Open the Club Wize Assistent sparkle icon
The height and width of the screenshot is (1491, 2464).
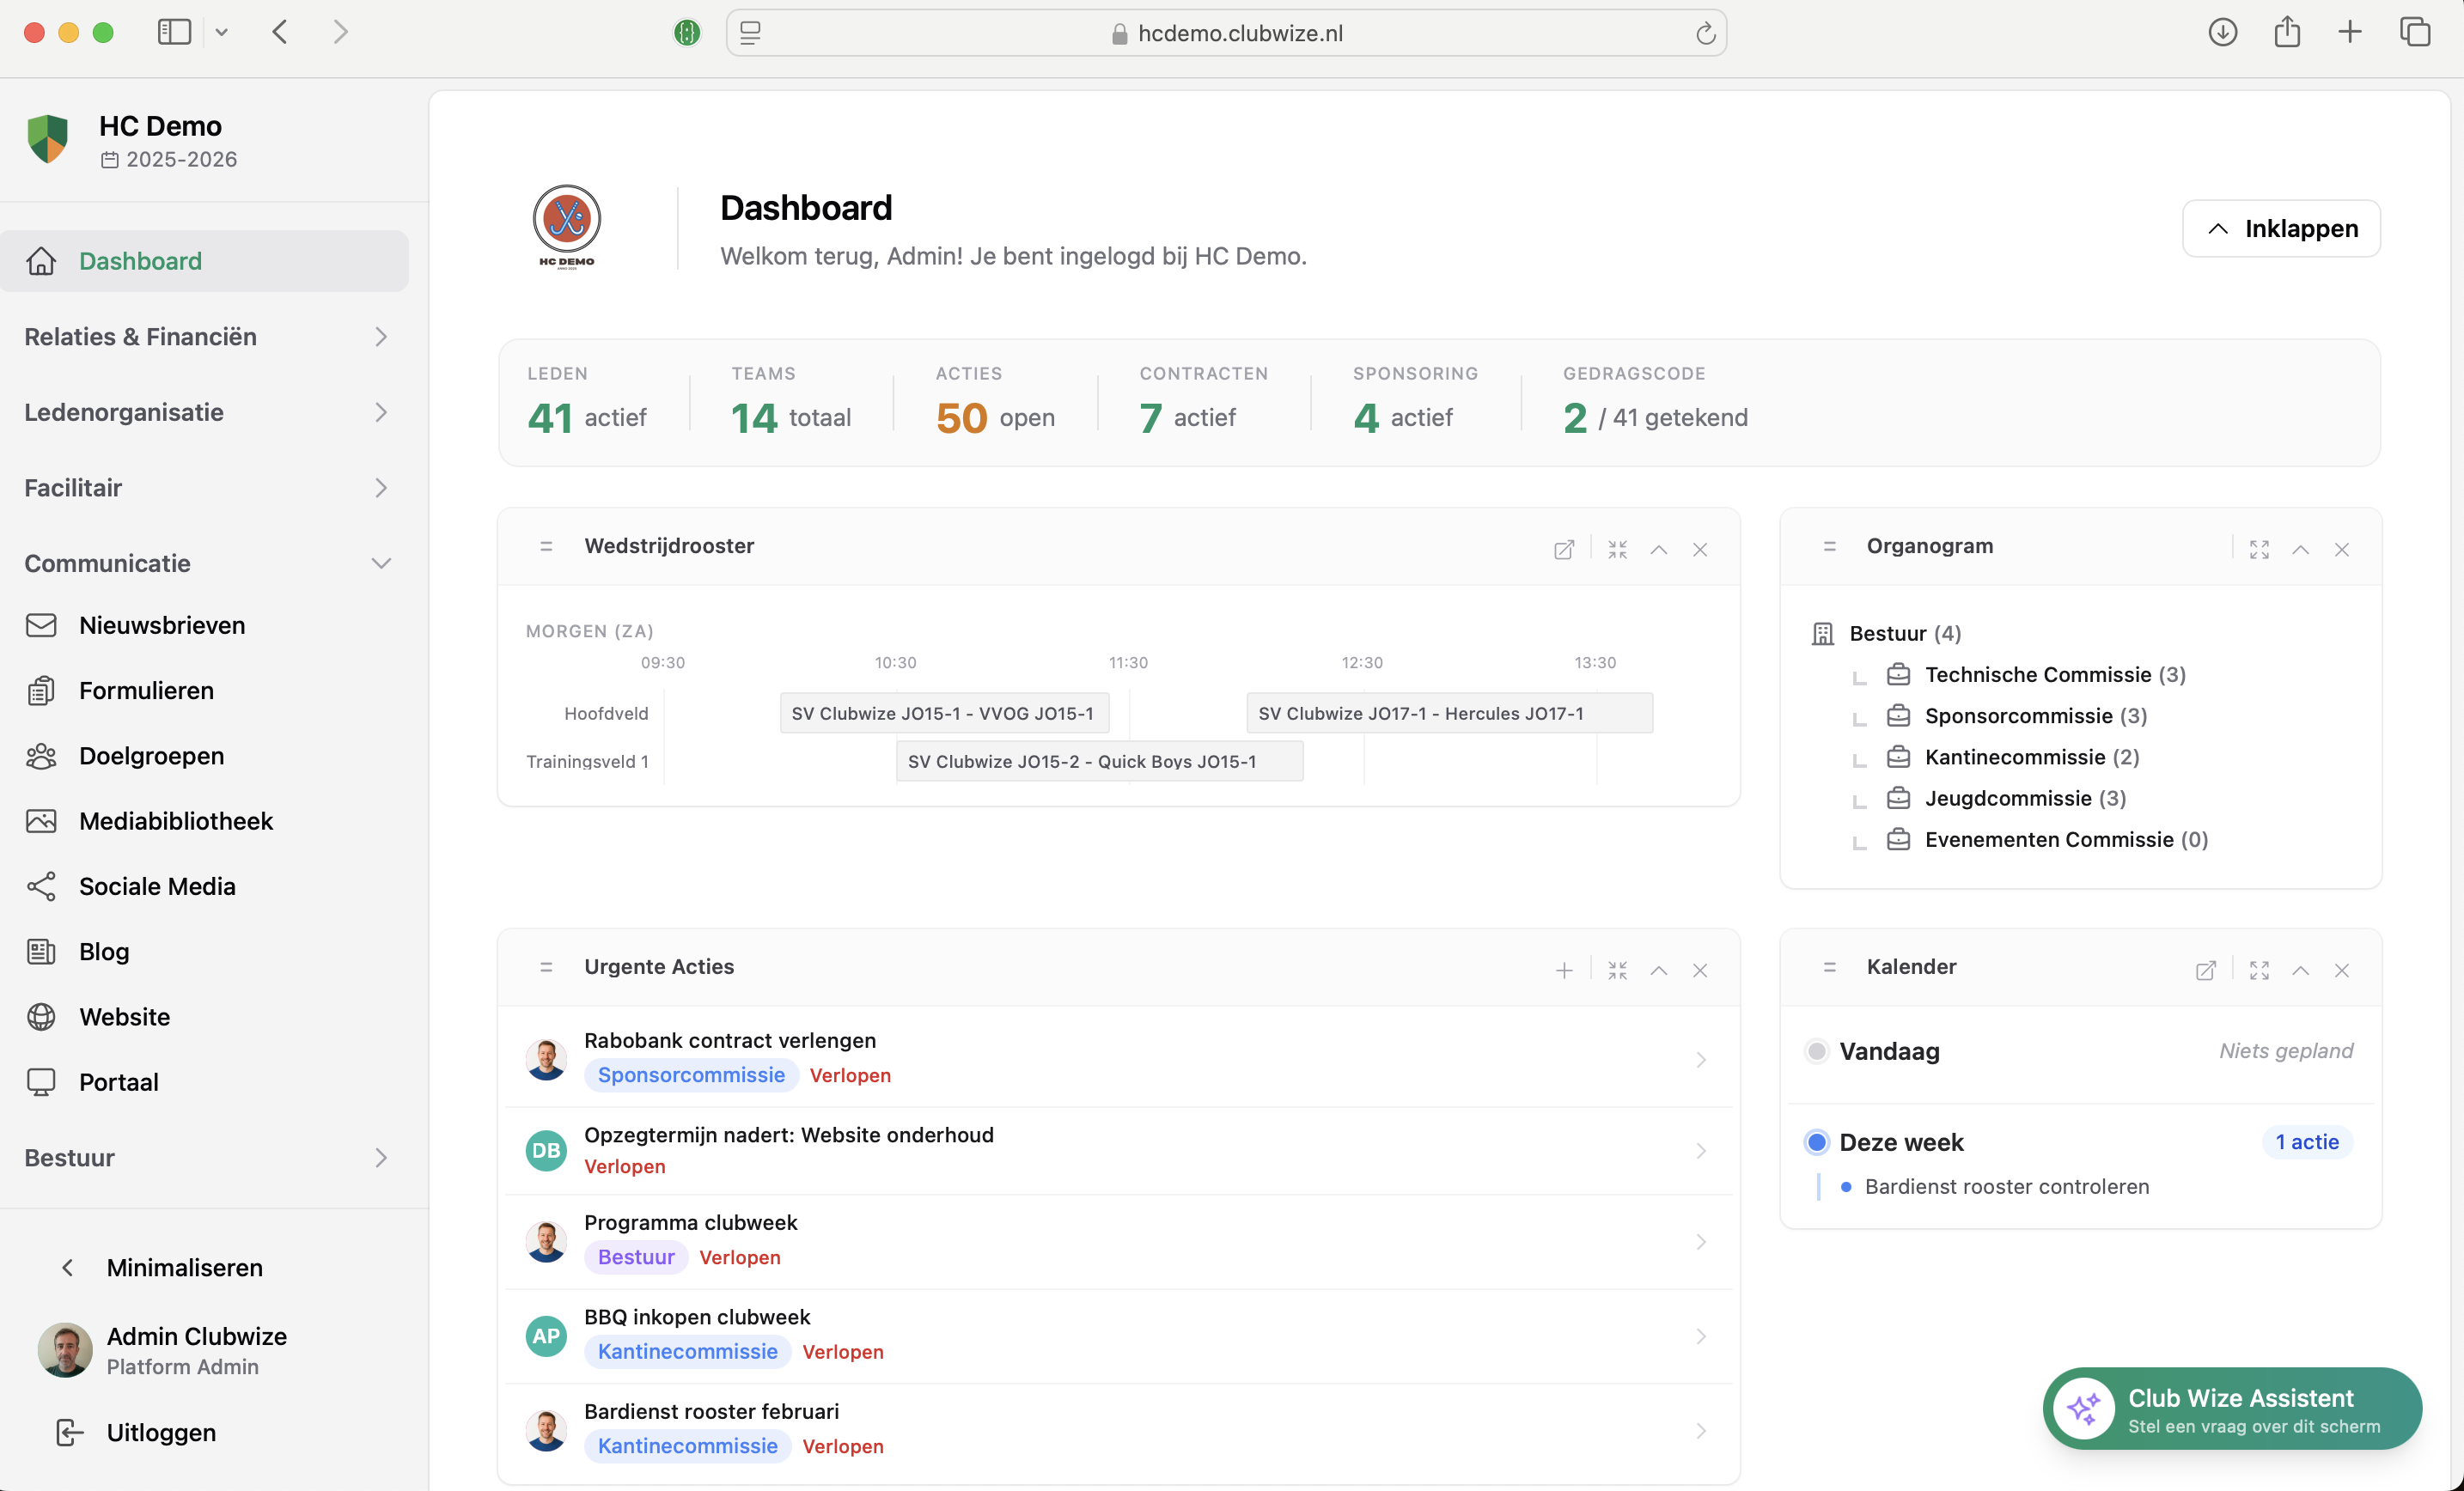[x=2087, y=1408]
